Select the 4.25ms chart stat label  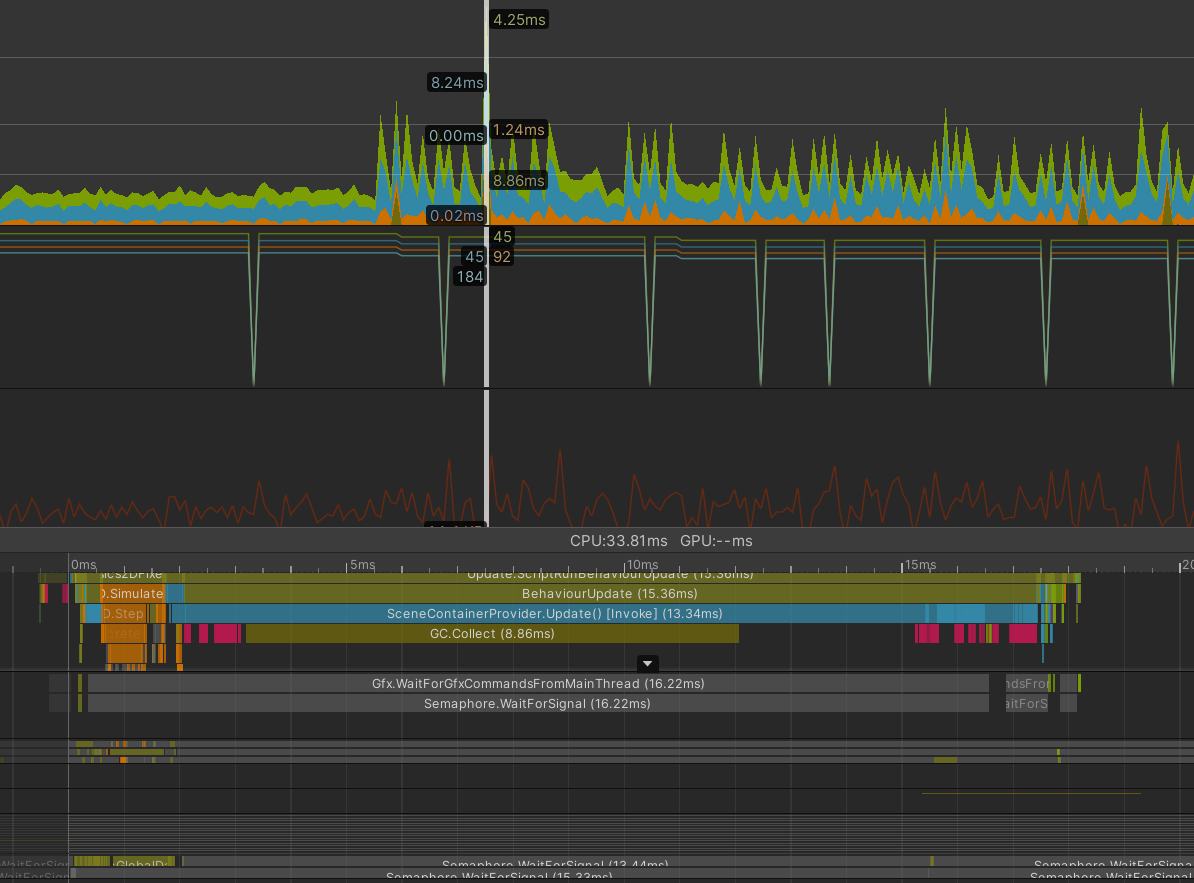coord(518,18)
